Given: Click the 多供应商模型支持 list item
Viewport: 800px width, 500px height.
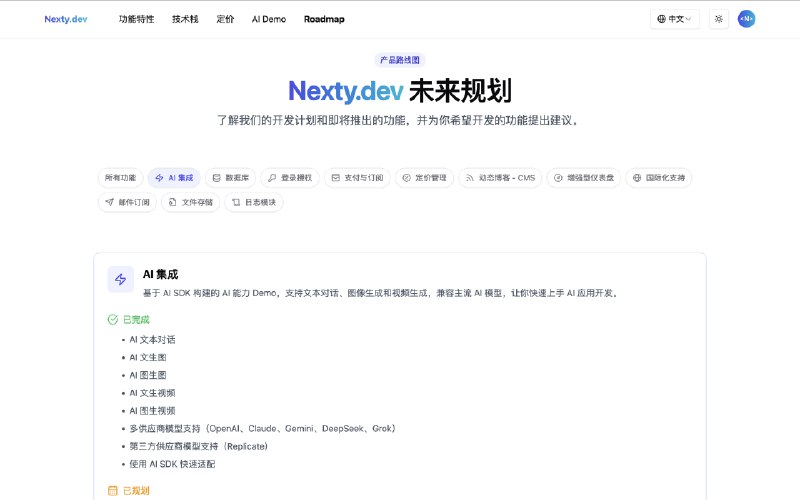Looking at the screenshot, I should pos(262,429).
